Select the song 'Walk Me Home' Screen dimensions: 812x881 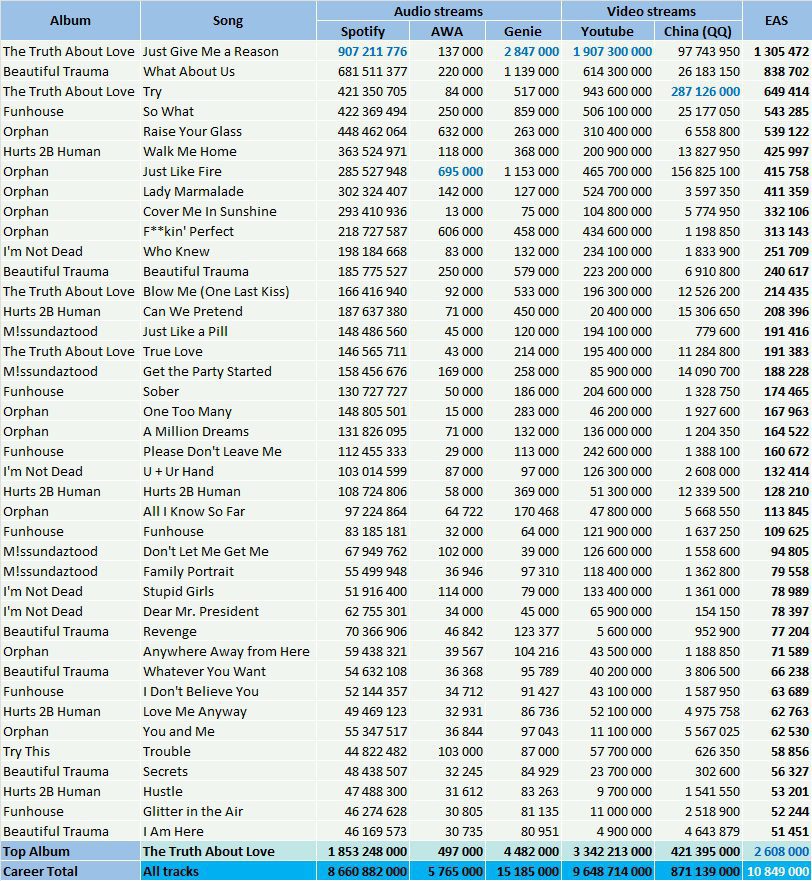click(x=190, y=152)
